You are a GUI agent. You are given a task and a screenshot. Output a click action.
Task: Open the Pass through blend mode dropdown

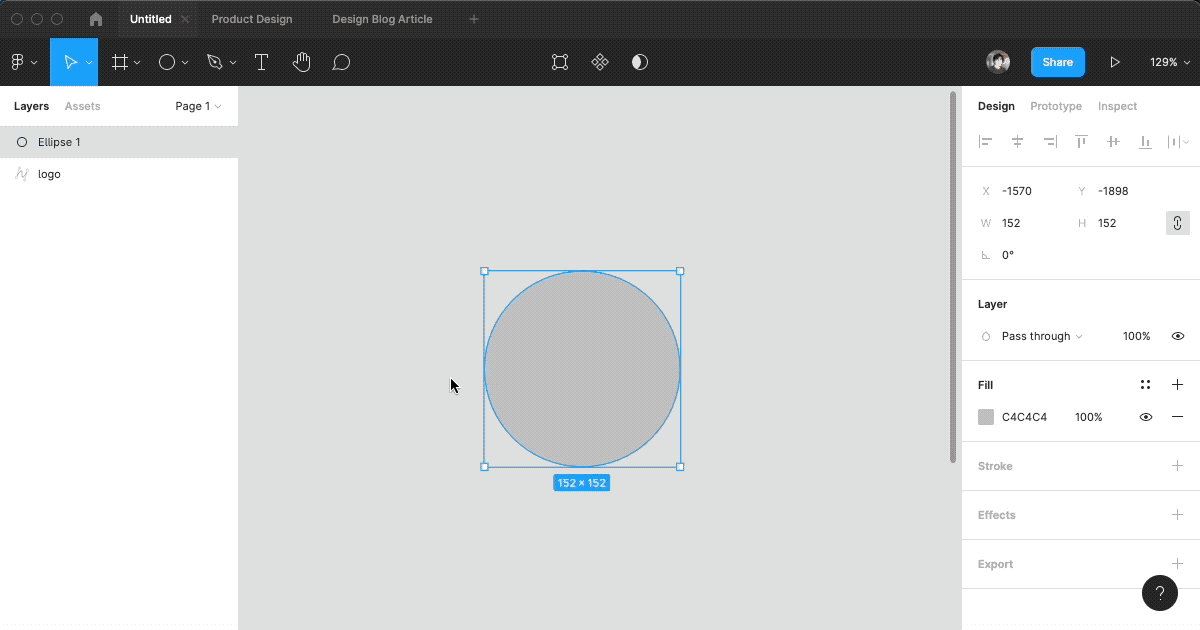1041,336
